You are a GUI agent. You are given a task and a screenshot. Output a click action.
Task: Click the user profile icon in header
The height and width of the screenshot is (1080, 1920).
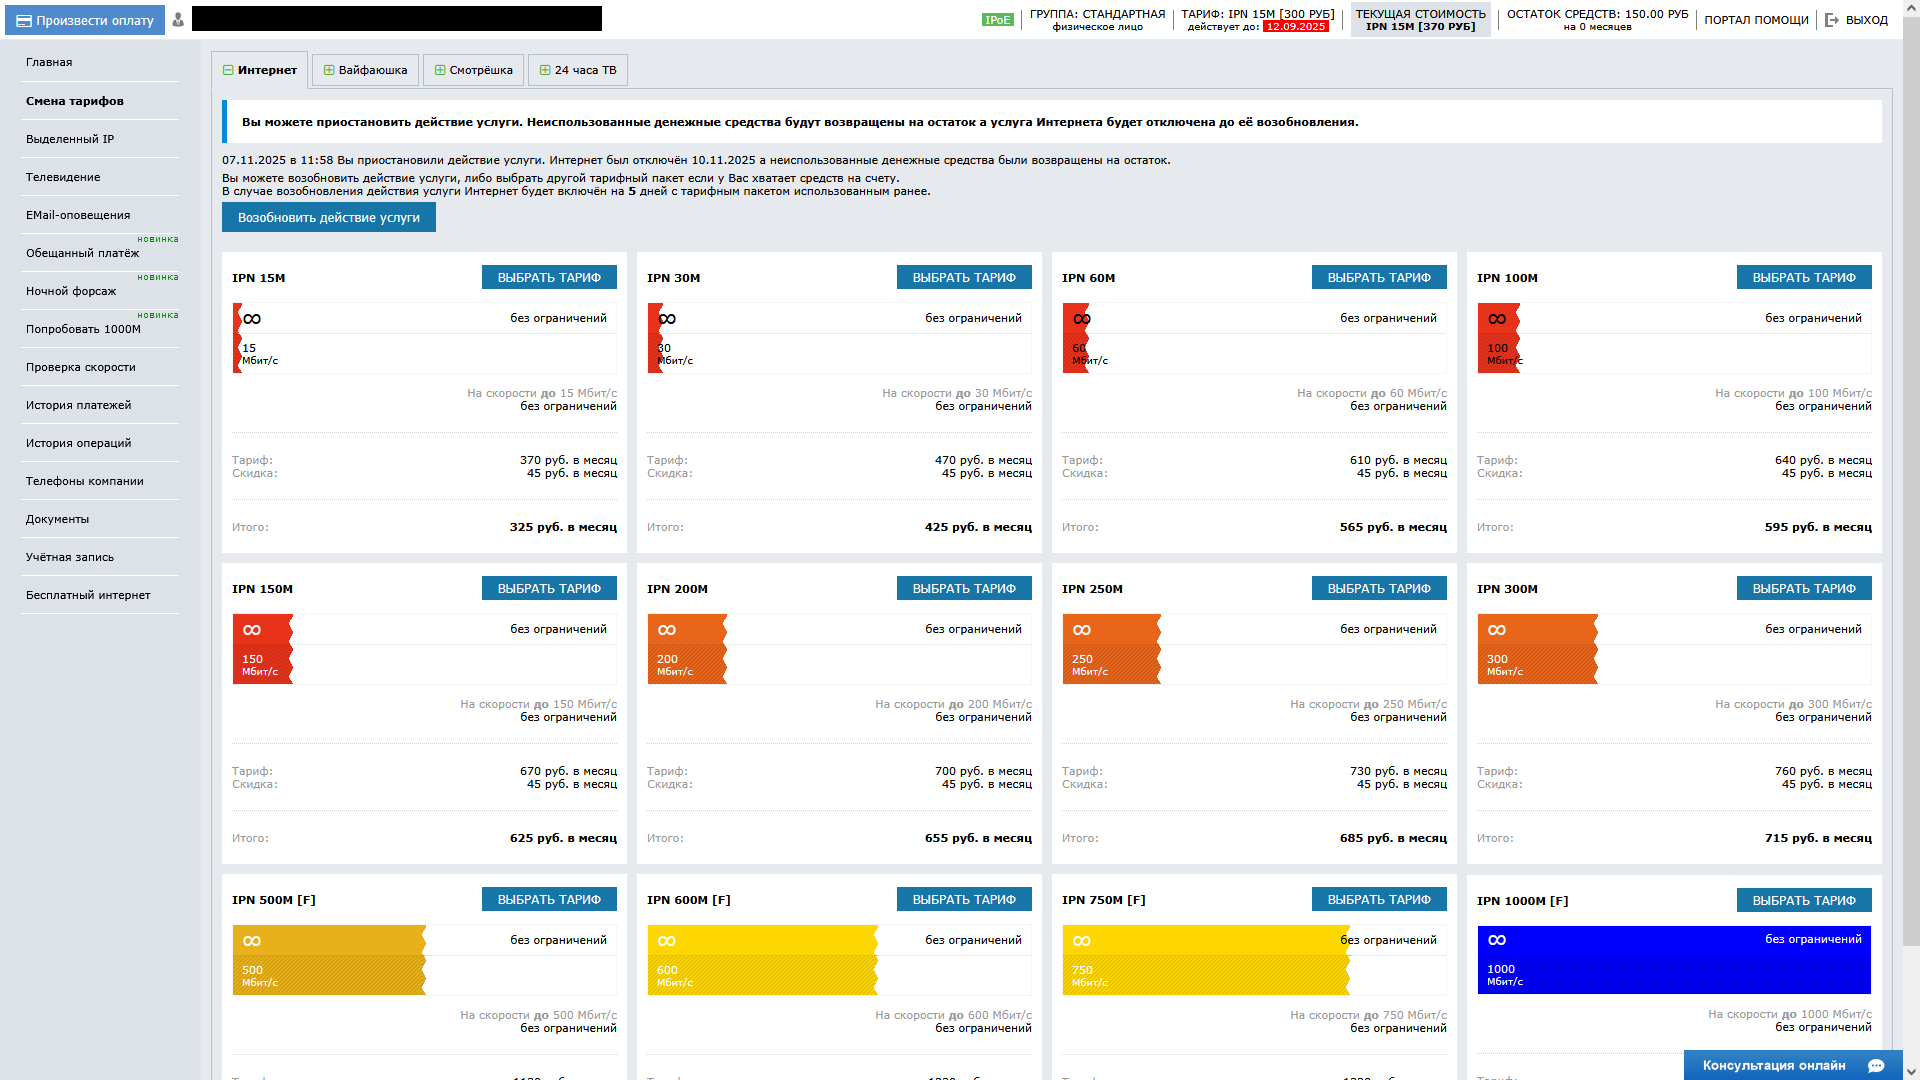pos(178,20)
